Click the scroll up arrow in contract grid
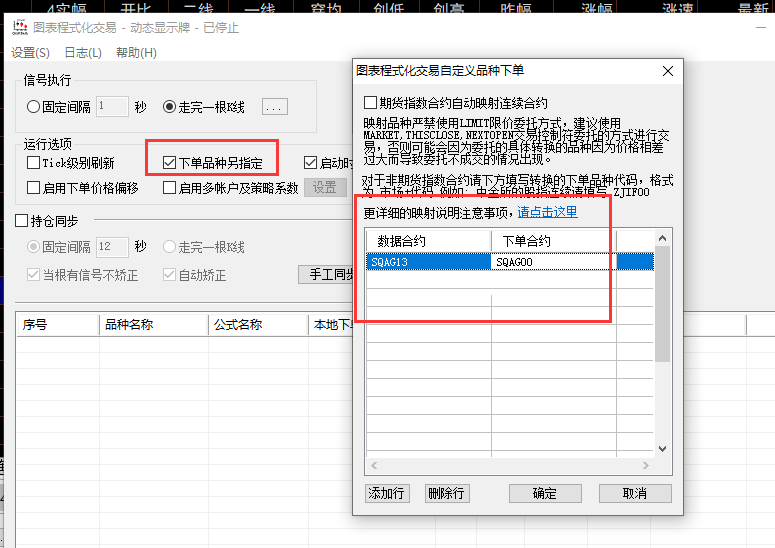Viewport: 775px width, 548px height. tap(663, 239)
